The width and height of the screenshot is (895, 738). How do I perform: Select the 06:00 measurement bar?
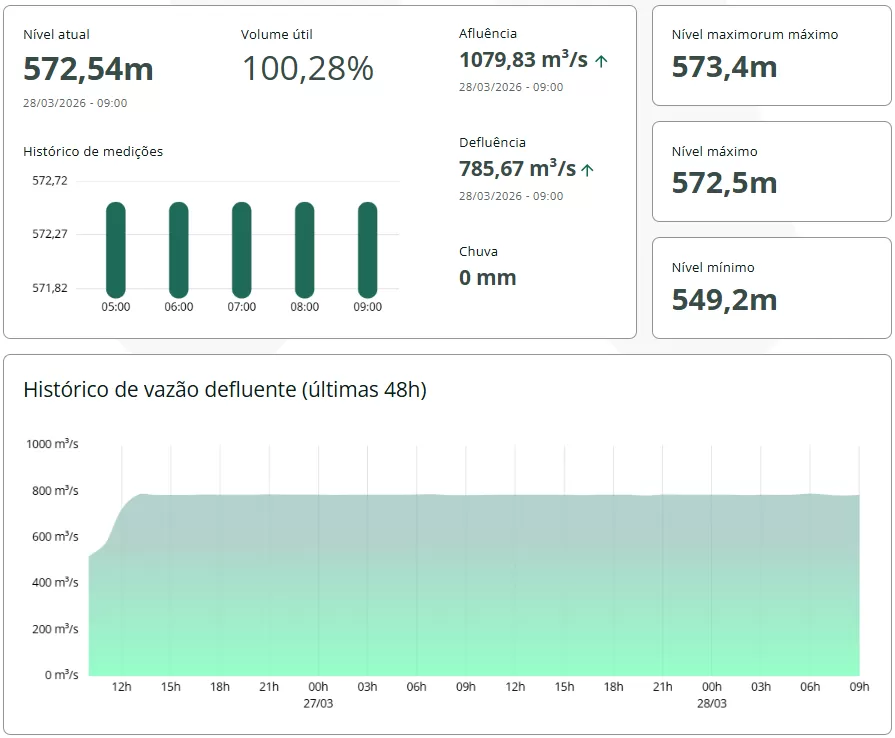click(179, 249)
